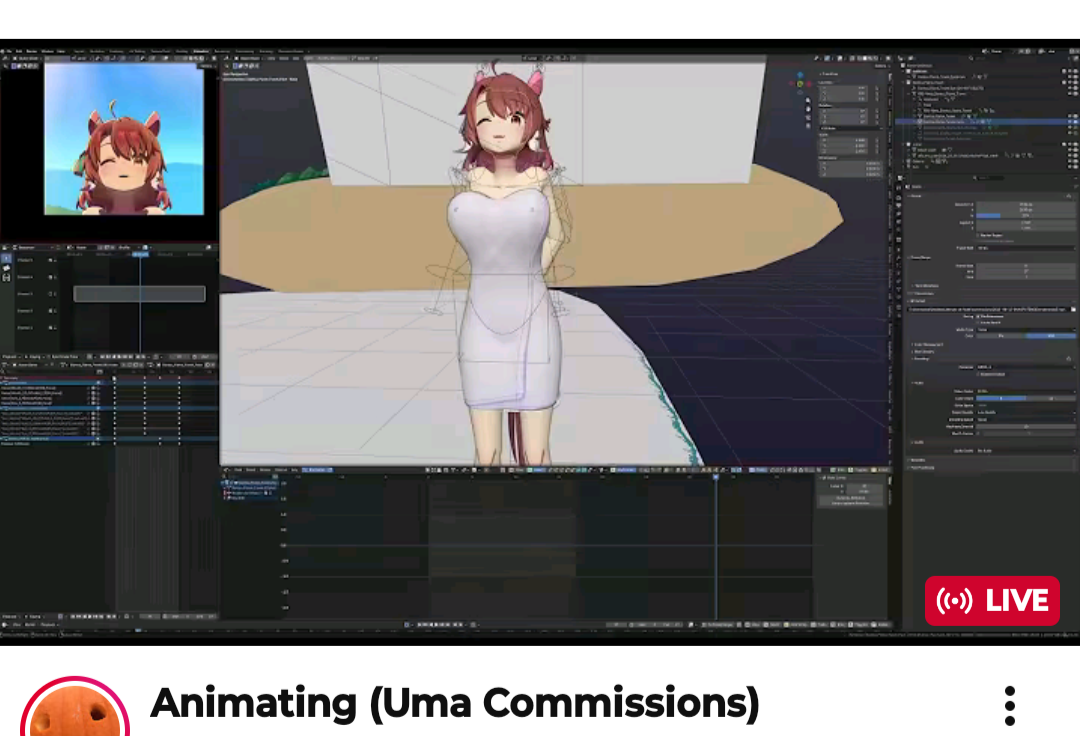
Task: Open the World properties tab icon
Action: (x=899, y=231)
